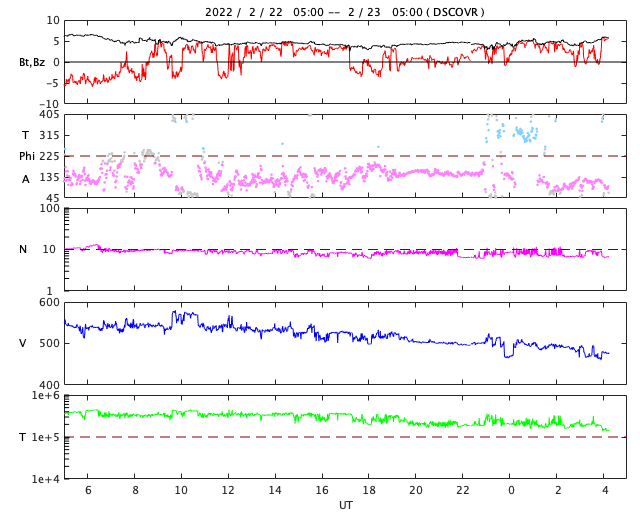Select the 'T' label beside 1e+5
Viewport: 640px width, 512px height.
[x=23, y=437]
